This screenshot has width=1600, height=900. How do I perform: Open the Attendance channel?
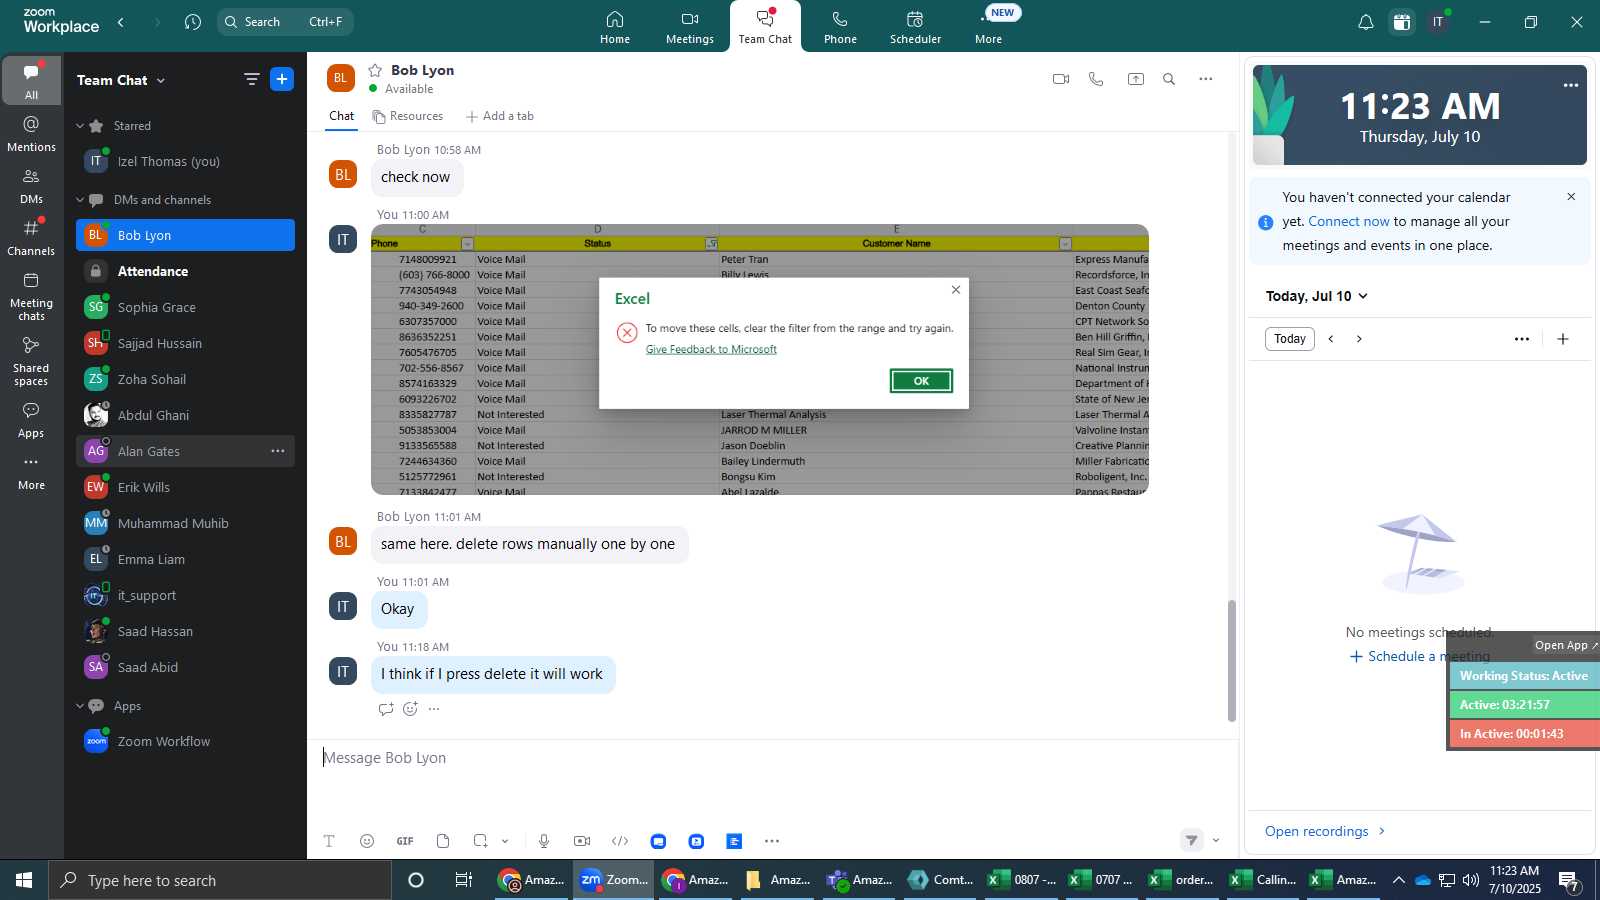pos(185,271)
